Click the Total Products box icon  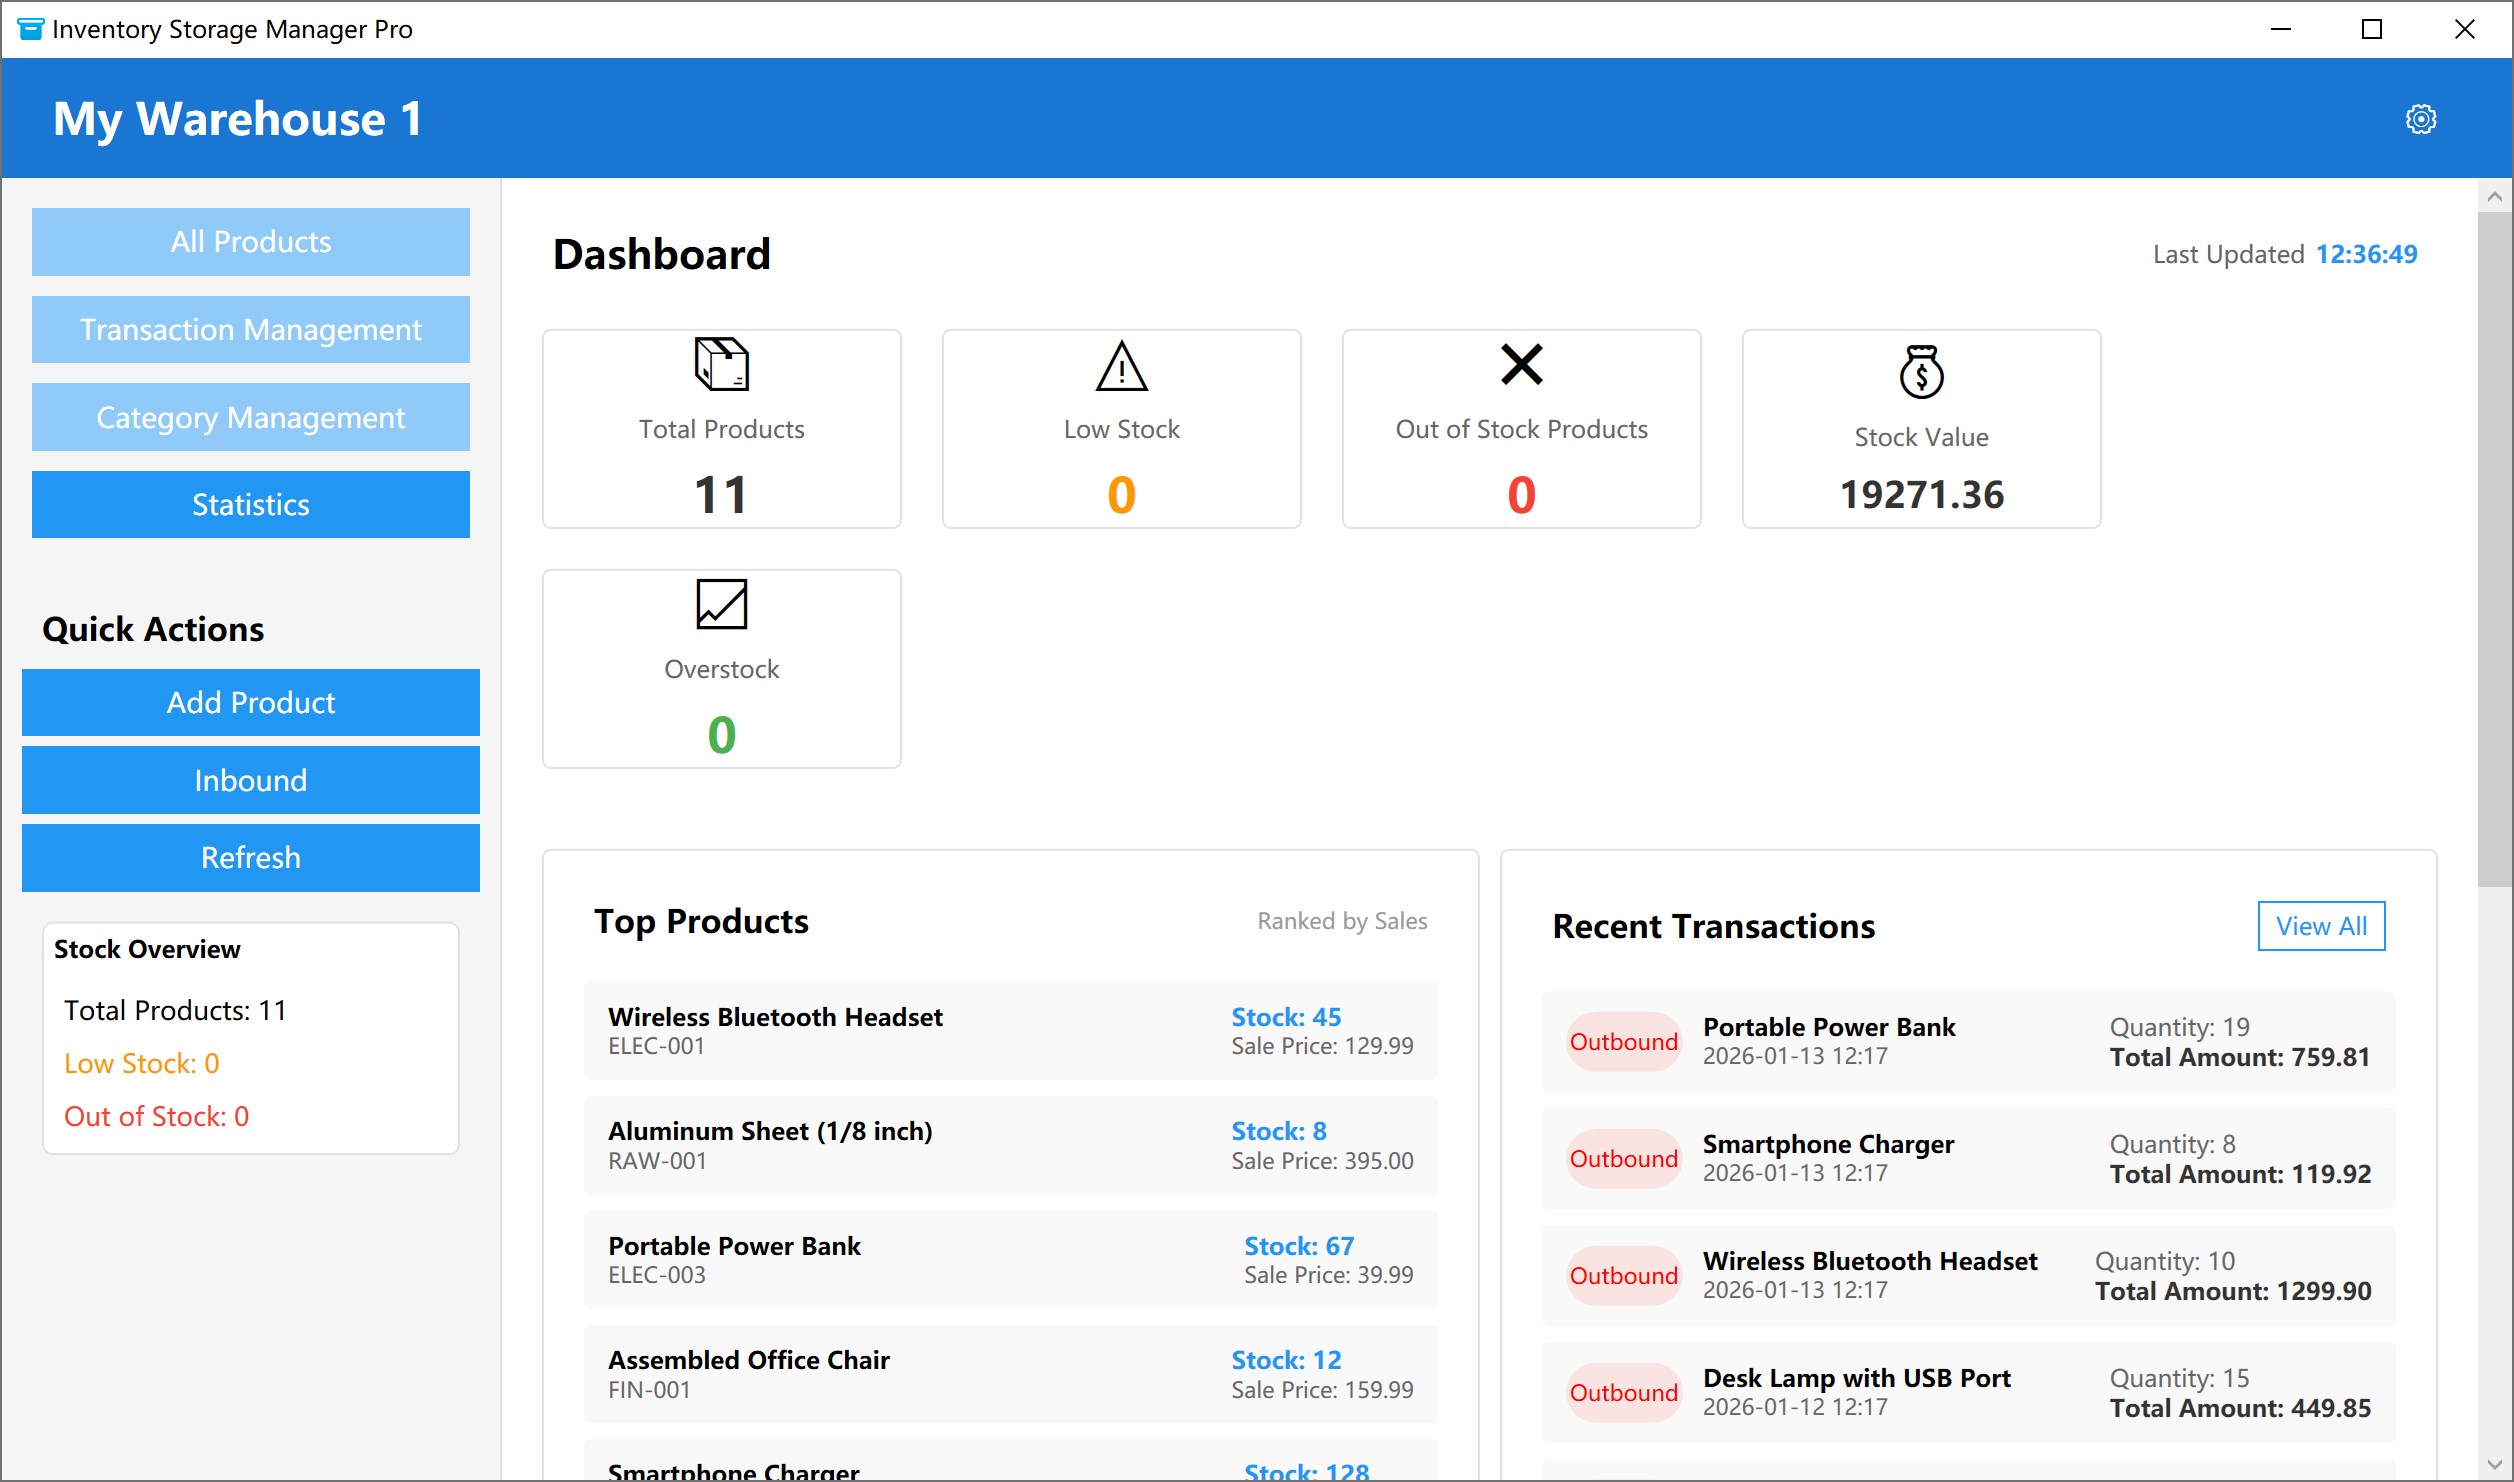(721, 364)
